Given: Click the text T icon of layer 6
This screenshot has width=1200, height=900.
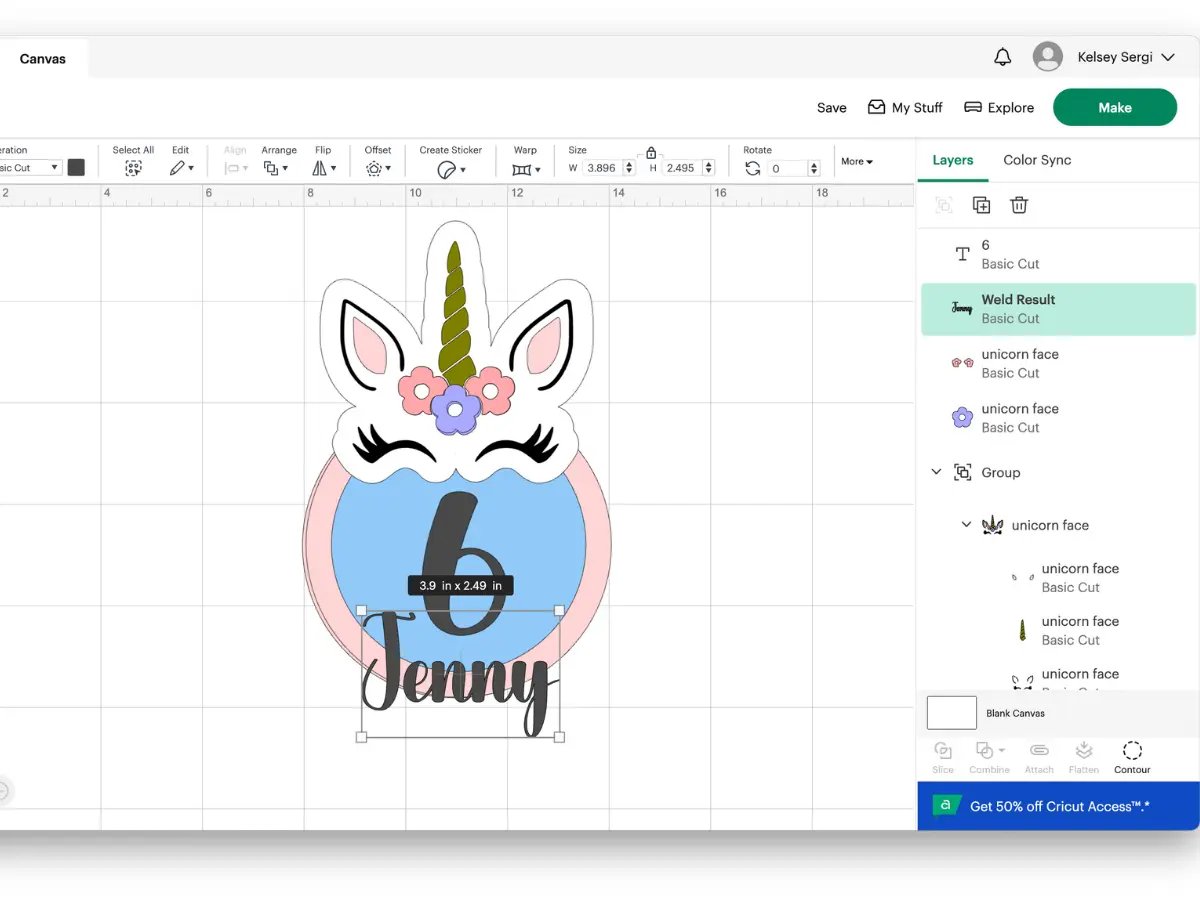Looking at the screenshot, I should [962, 254].
